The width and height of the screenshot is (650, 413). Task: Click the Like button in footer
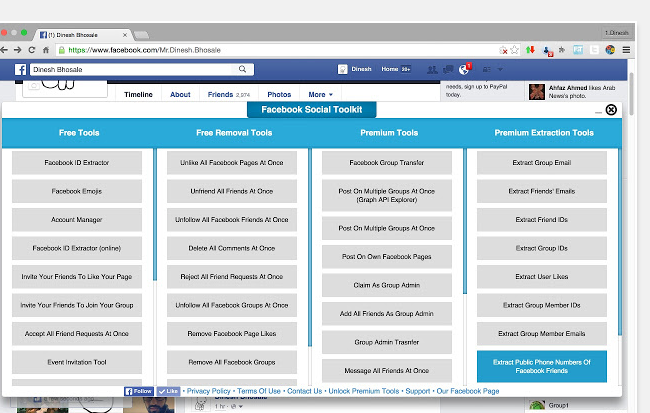(x=168, y=391)
